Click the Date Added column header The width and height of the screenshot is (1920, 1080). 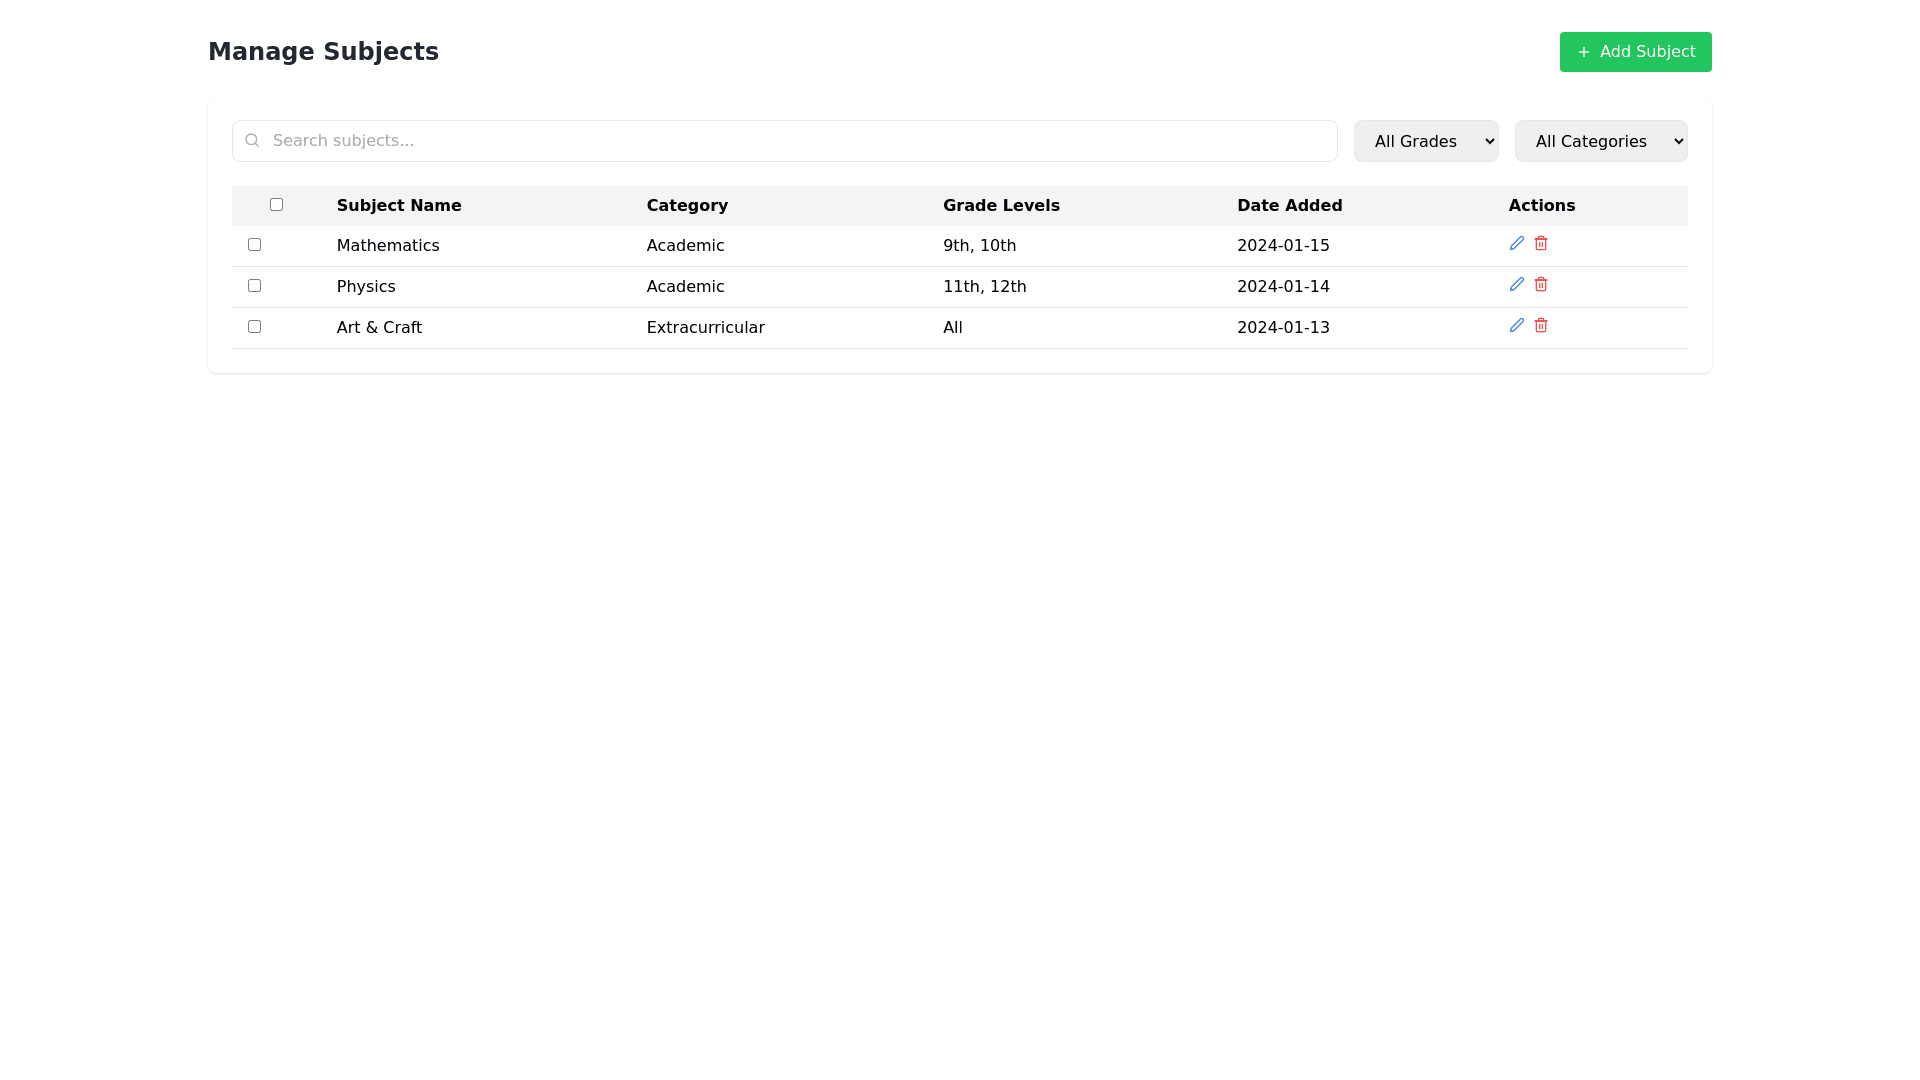tap(1289, 205)
